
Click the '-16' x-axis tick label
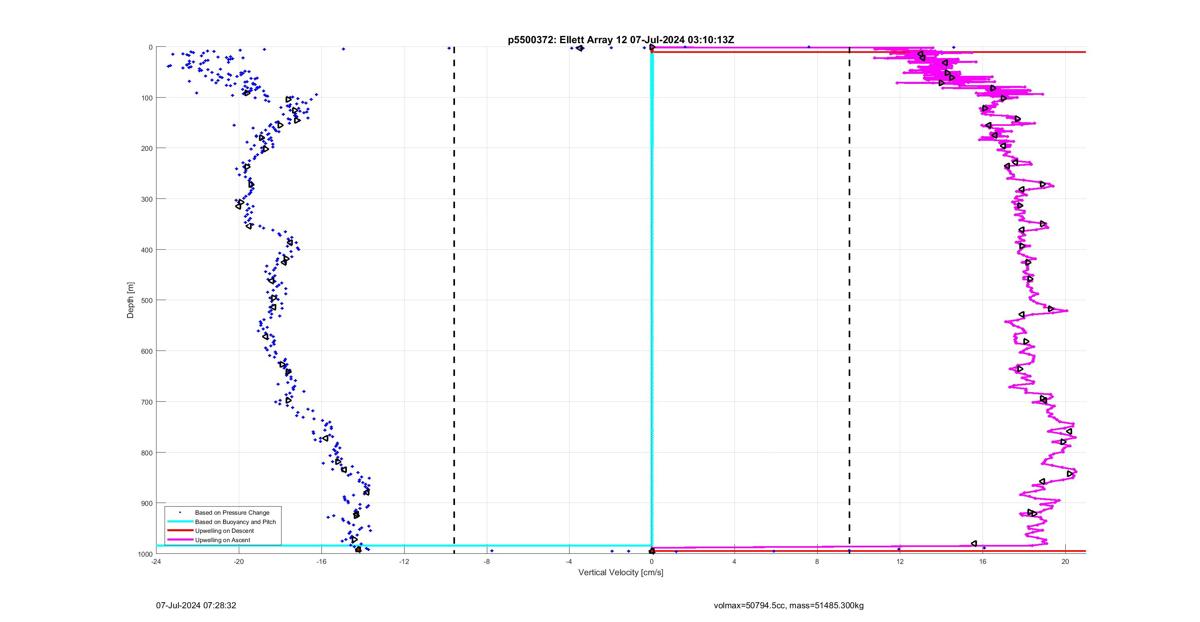[x=321, y=562]
